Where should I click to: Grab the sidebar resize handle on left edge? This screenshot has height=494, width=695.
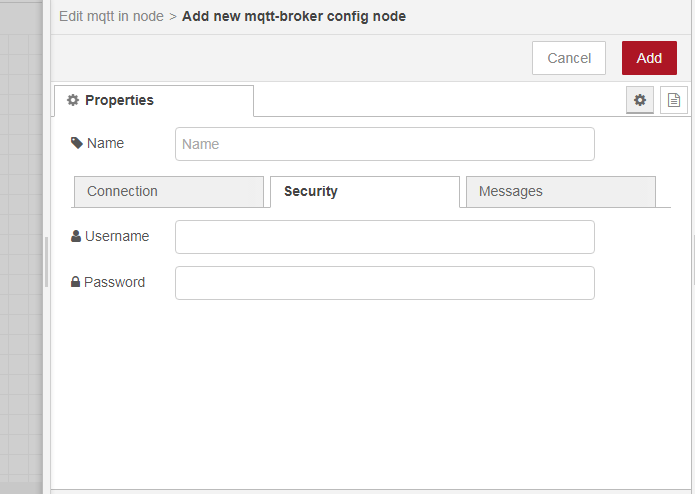[46, 262]
